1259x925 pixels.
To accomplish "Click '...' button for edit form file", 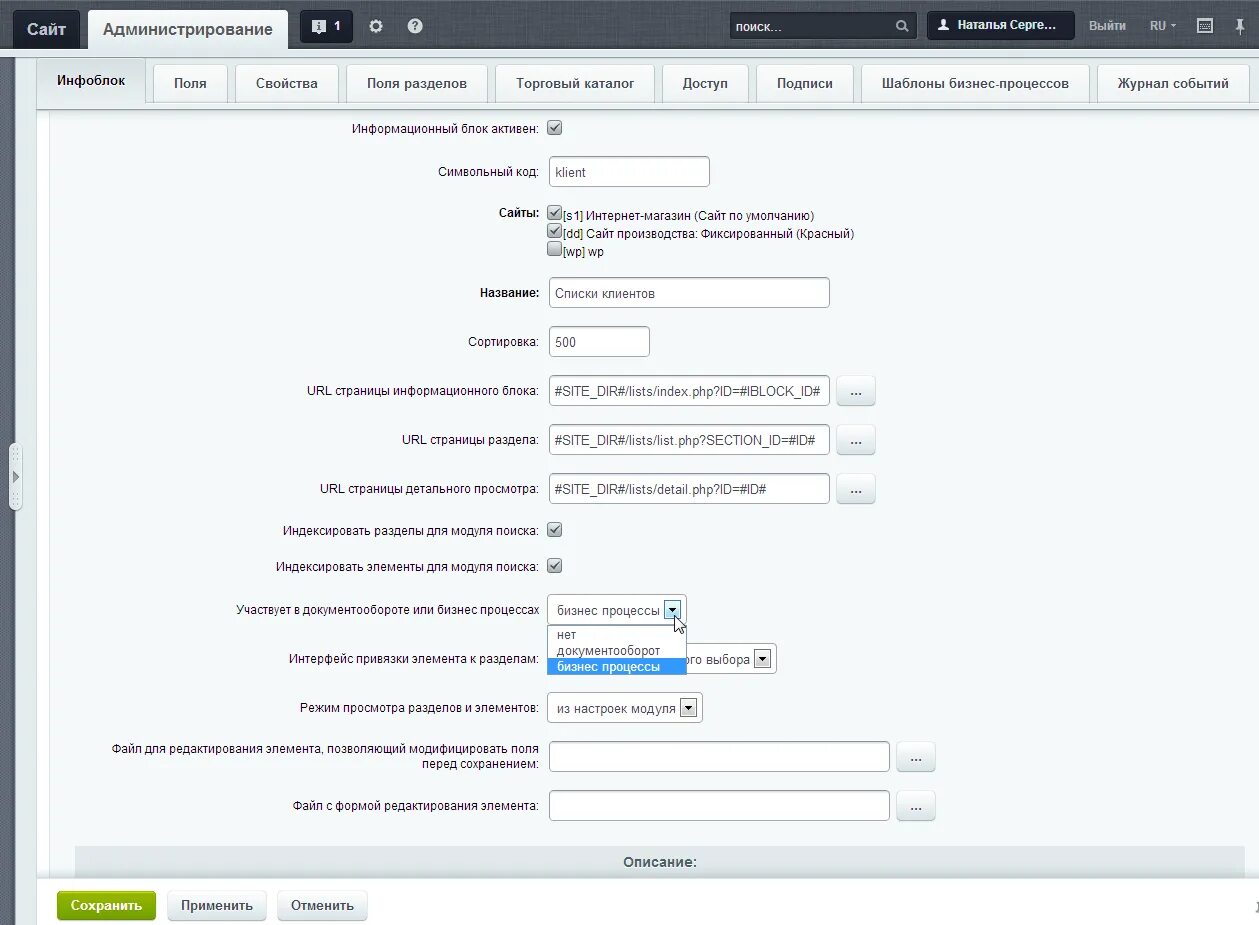I will coord(916,806).
